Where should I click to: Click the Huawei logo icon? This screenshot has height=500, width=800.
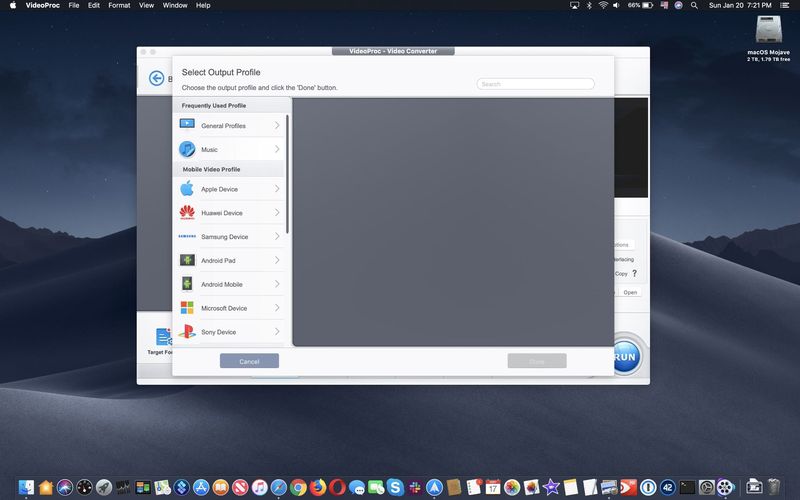[x=187, y=212]
